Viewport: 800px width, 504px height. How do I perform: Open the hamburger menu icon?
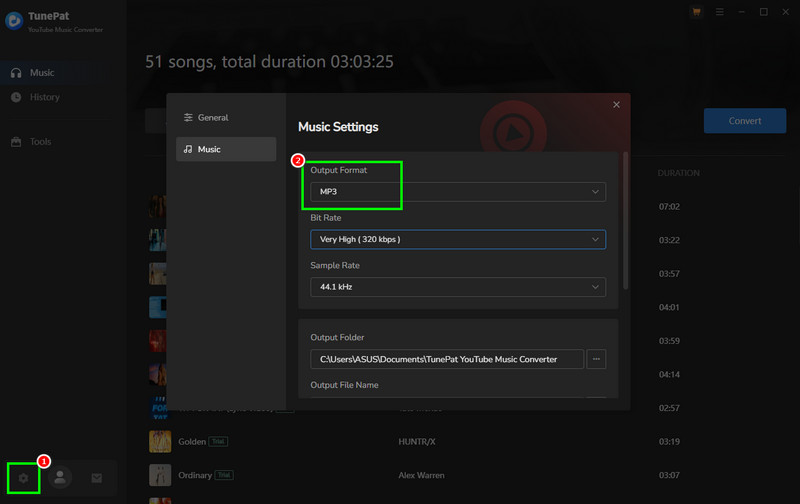click(x=719, y=12)
